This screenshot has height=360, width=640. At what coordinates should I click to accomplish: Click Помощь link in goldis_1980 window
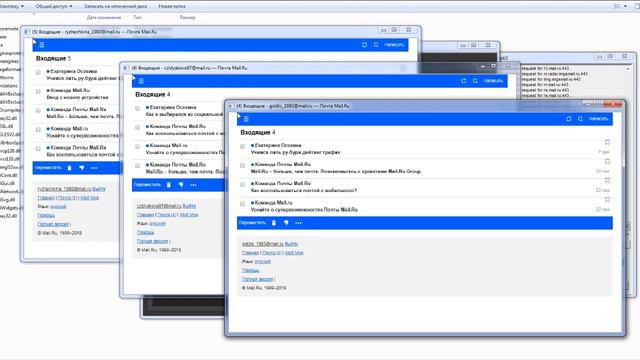[250, 270]
